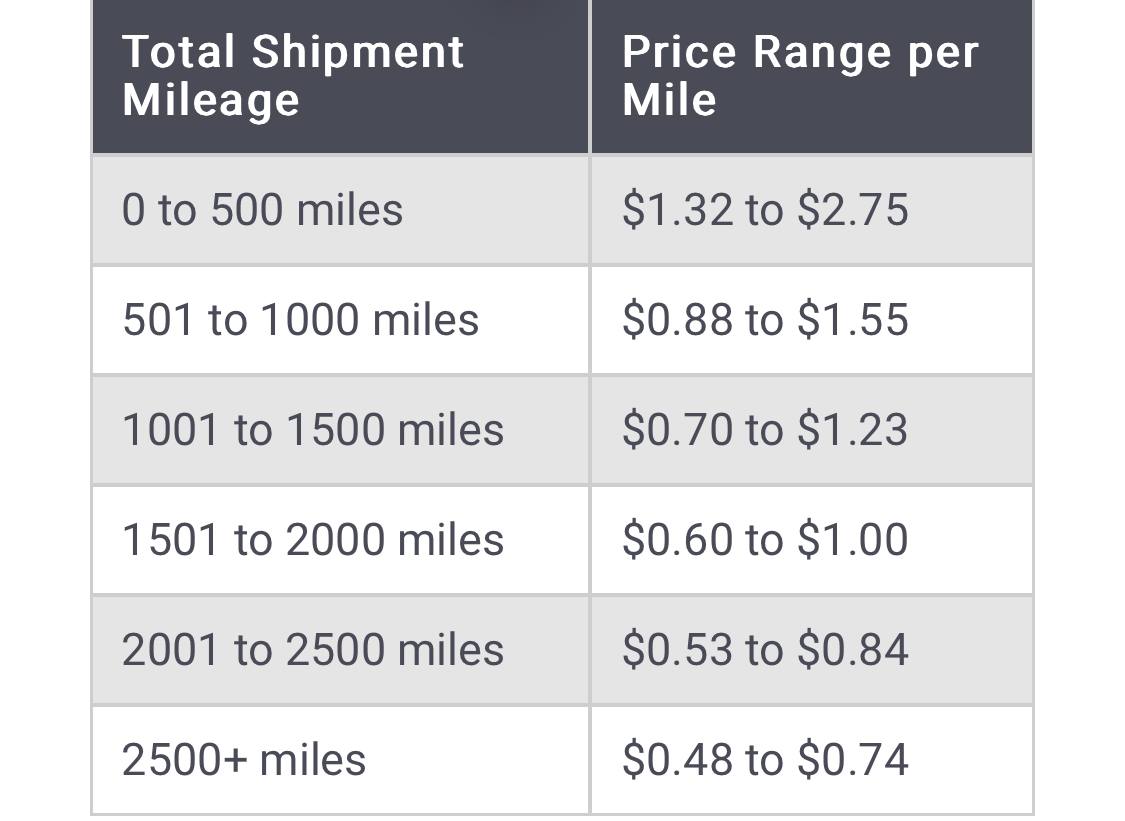This screenshot has height=821, width=1125.
Task: Click the $0.60 price value
Action: pyautogui.click(x=677, y=540)
